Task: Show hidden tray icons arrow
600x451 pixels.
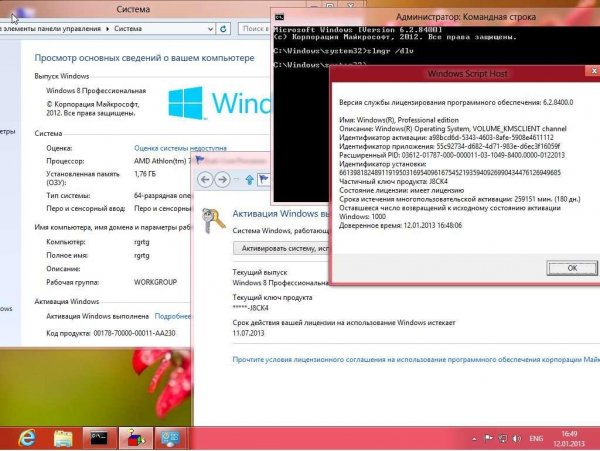Action: [474, 439]
